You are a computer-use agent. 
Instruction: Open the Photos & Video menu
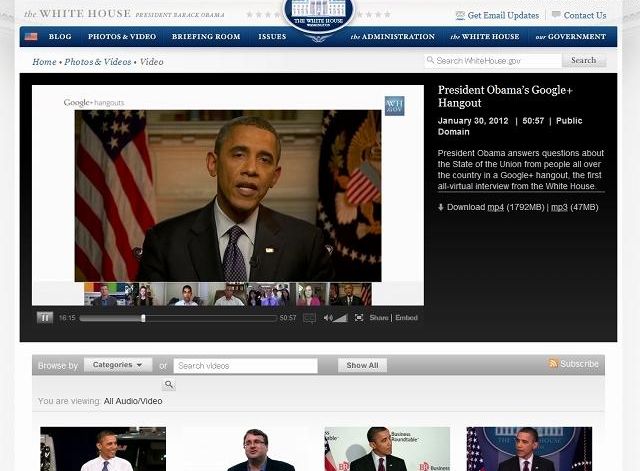[x=121, y=37]
